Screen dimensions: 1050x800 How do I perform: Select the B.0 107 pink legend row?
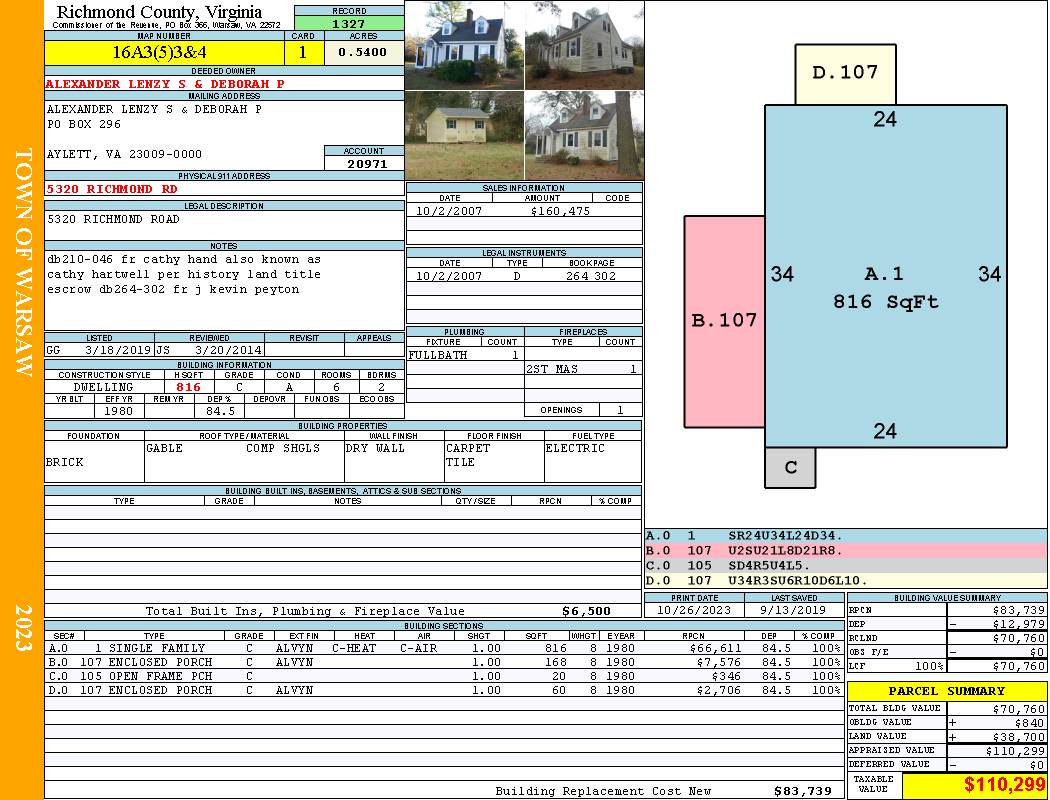pos(846,550)
